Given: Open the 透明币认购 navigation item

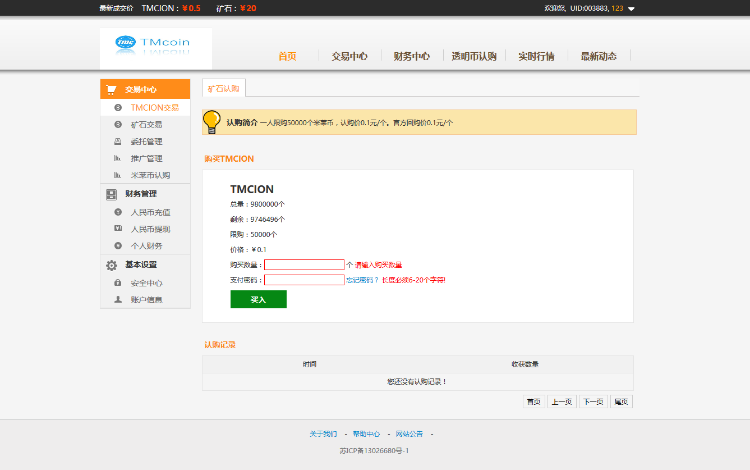Looking at the screenshot, I should pos(474,56).
